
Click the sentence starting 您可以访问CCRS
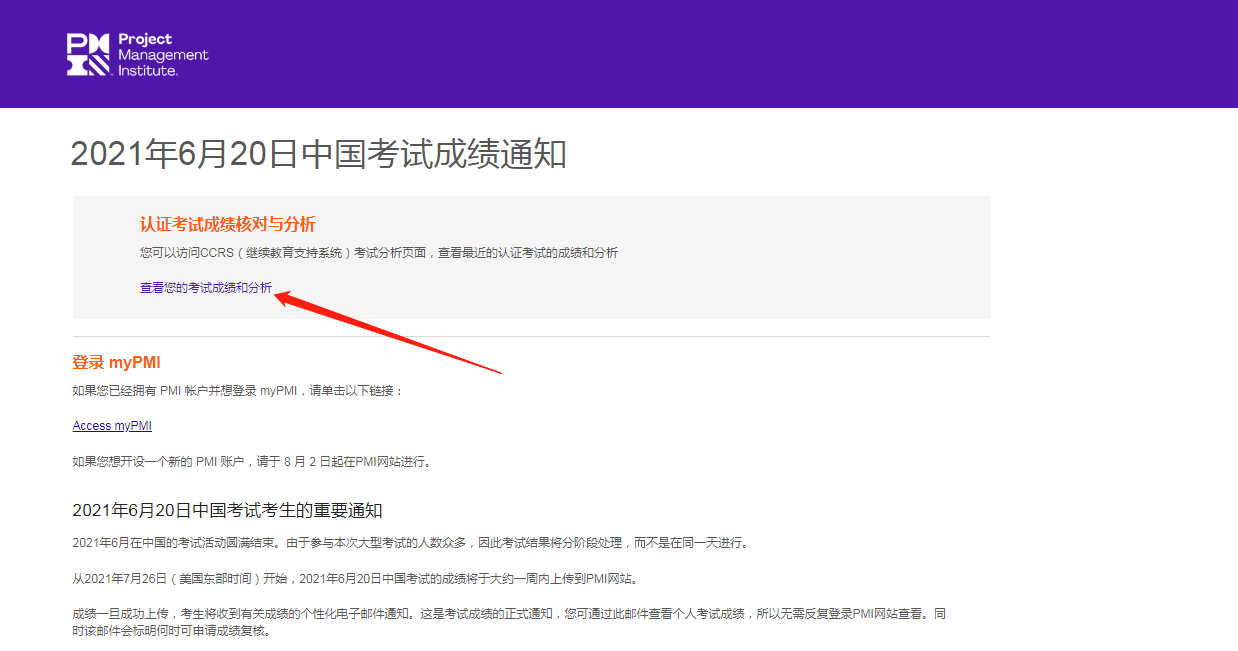[379, 253]
